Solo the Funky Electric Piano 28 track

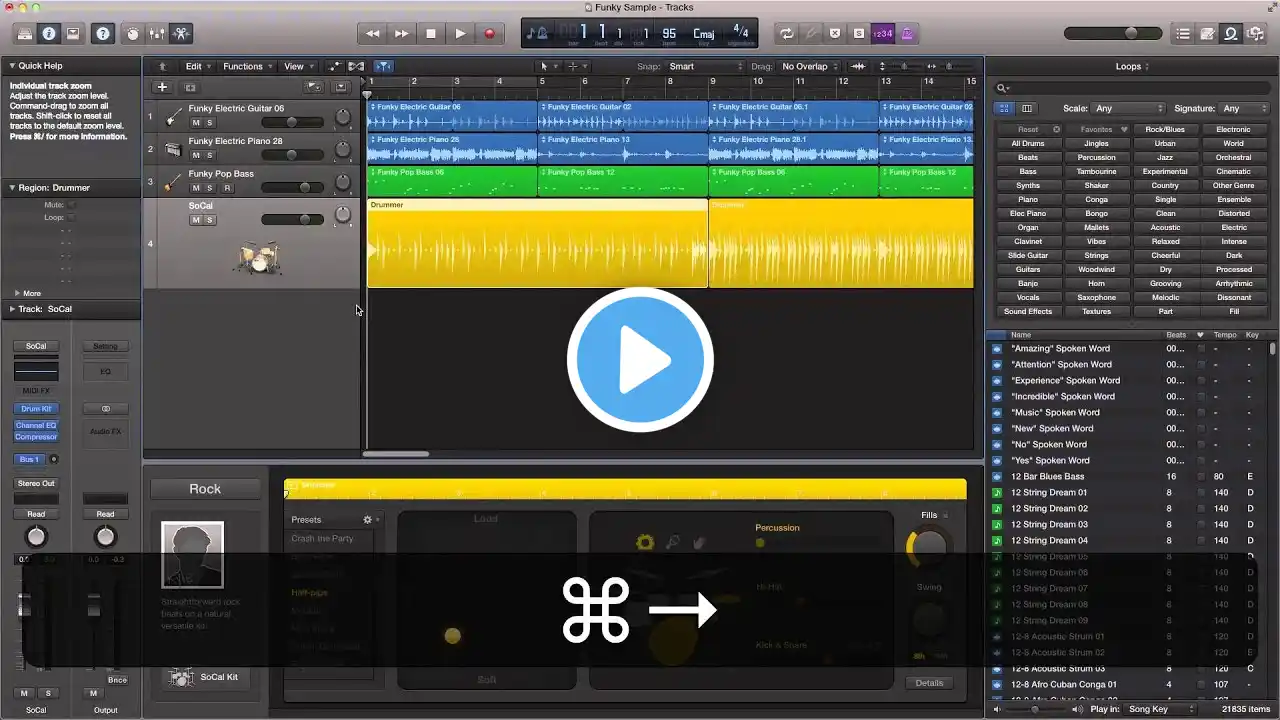[210, 155]
